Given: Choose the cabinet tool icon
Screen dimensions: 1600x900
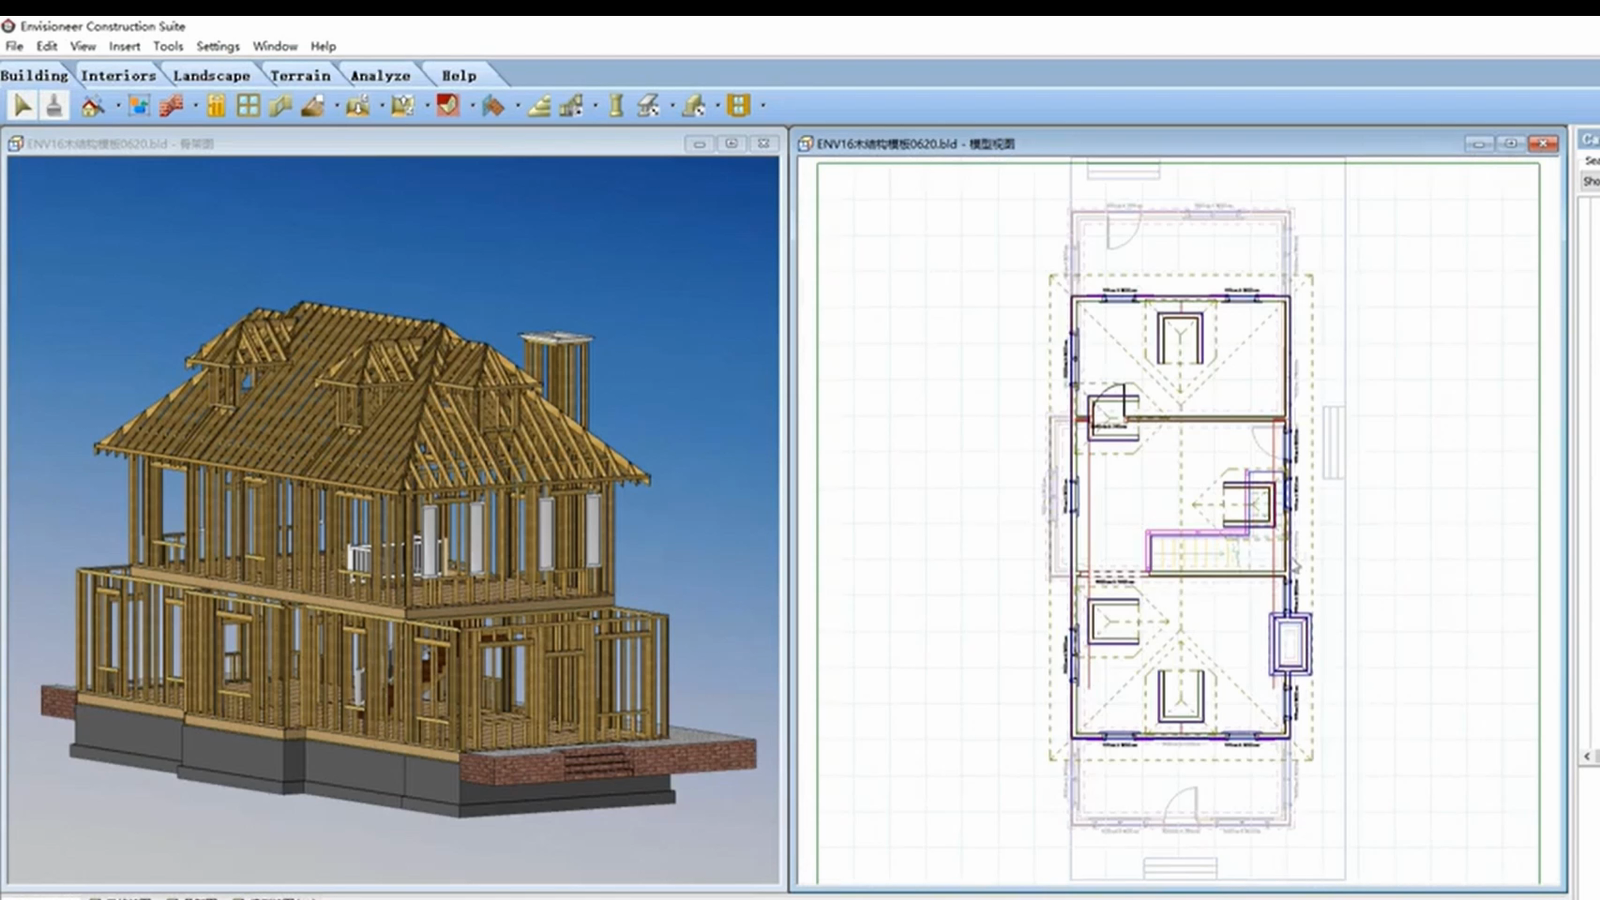Looking at the screenshot, I should click(x=738, y=105).
